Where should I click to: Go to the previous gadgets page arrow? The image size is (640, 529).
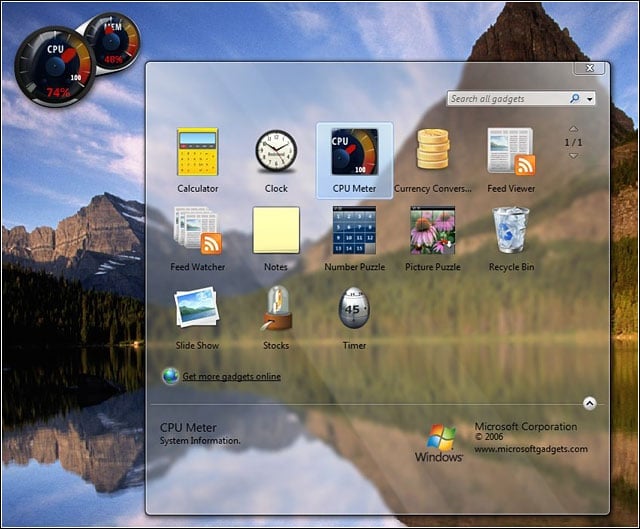pyautogui.click(x=573, y=129)
